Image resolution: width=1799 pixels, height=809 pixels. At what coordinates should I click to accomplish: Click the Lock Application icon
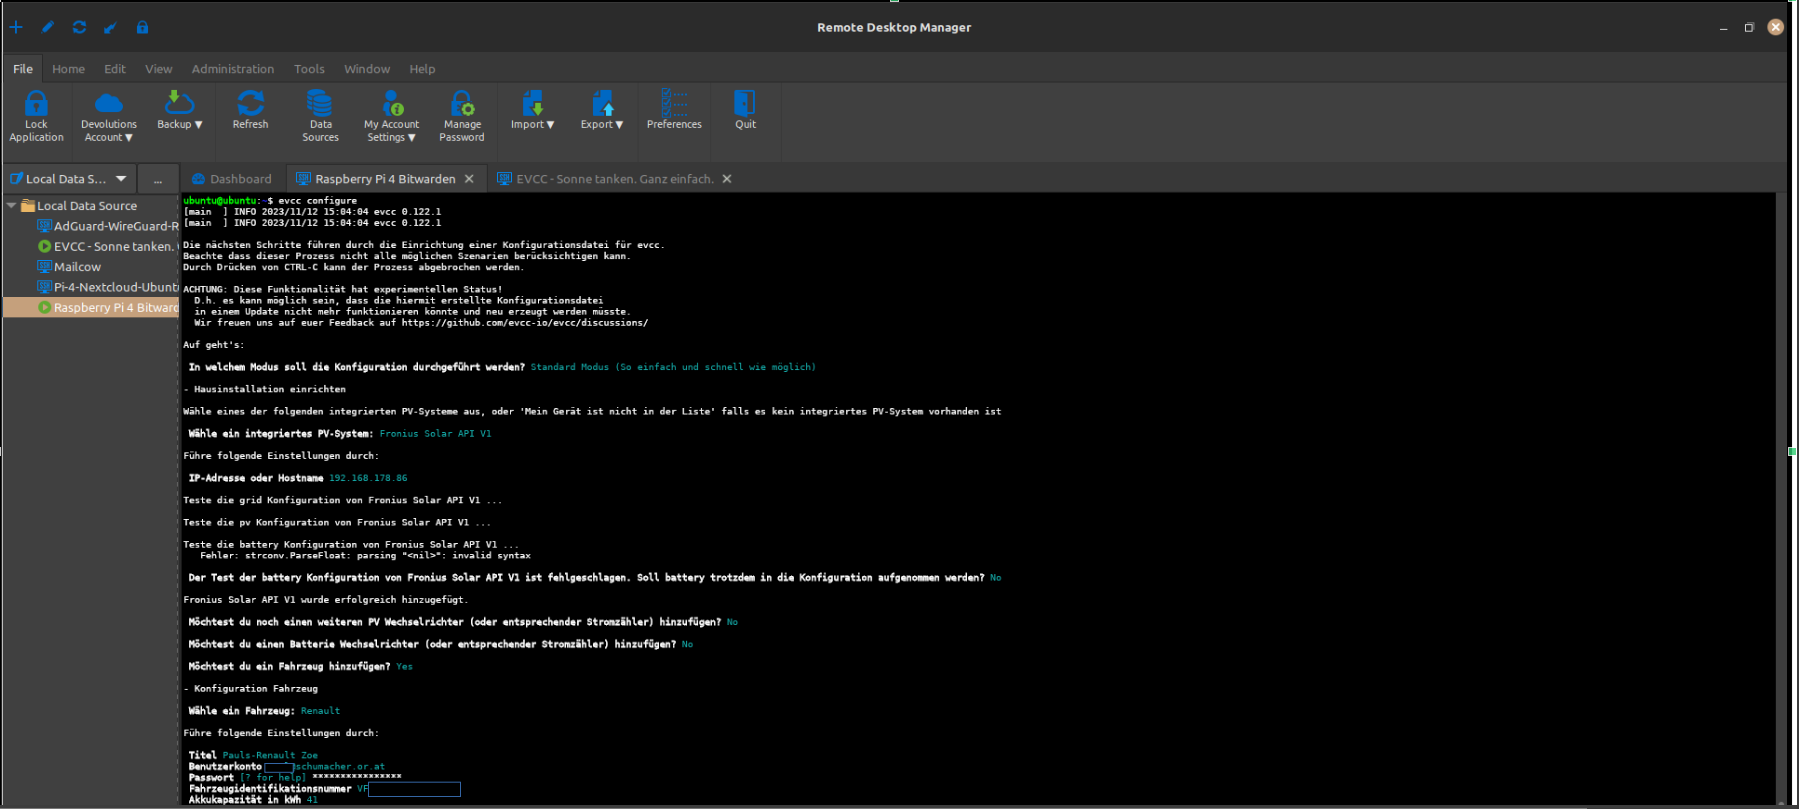(x=36, y=104)
